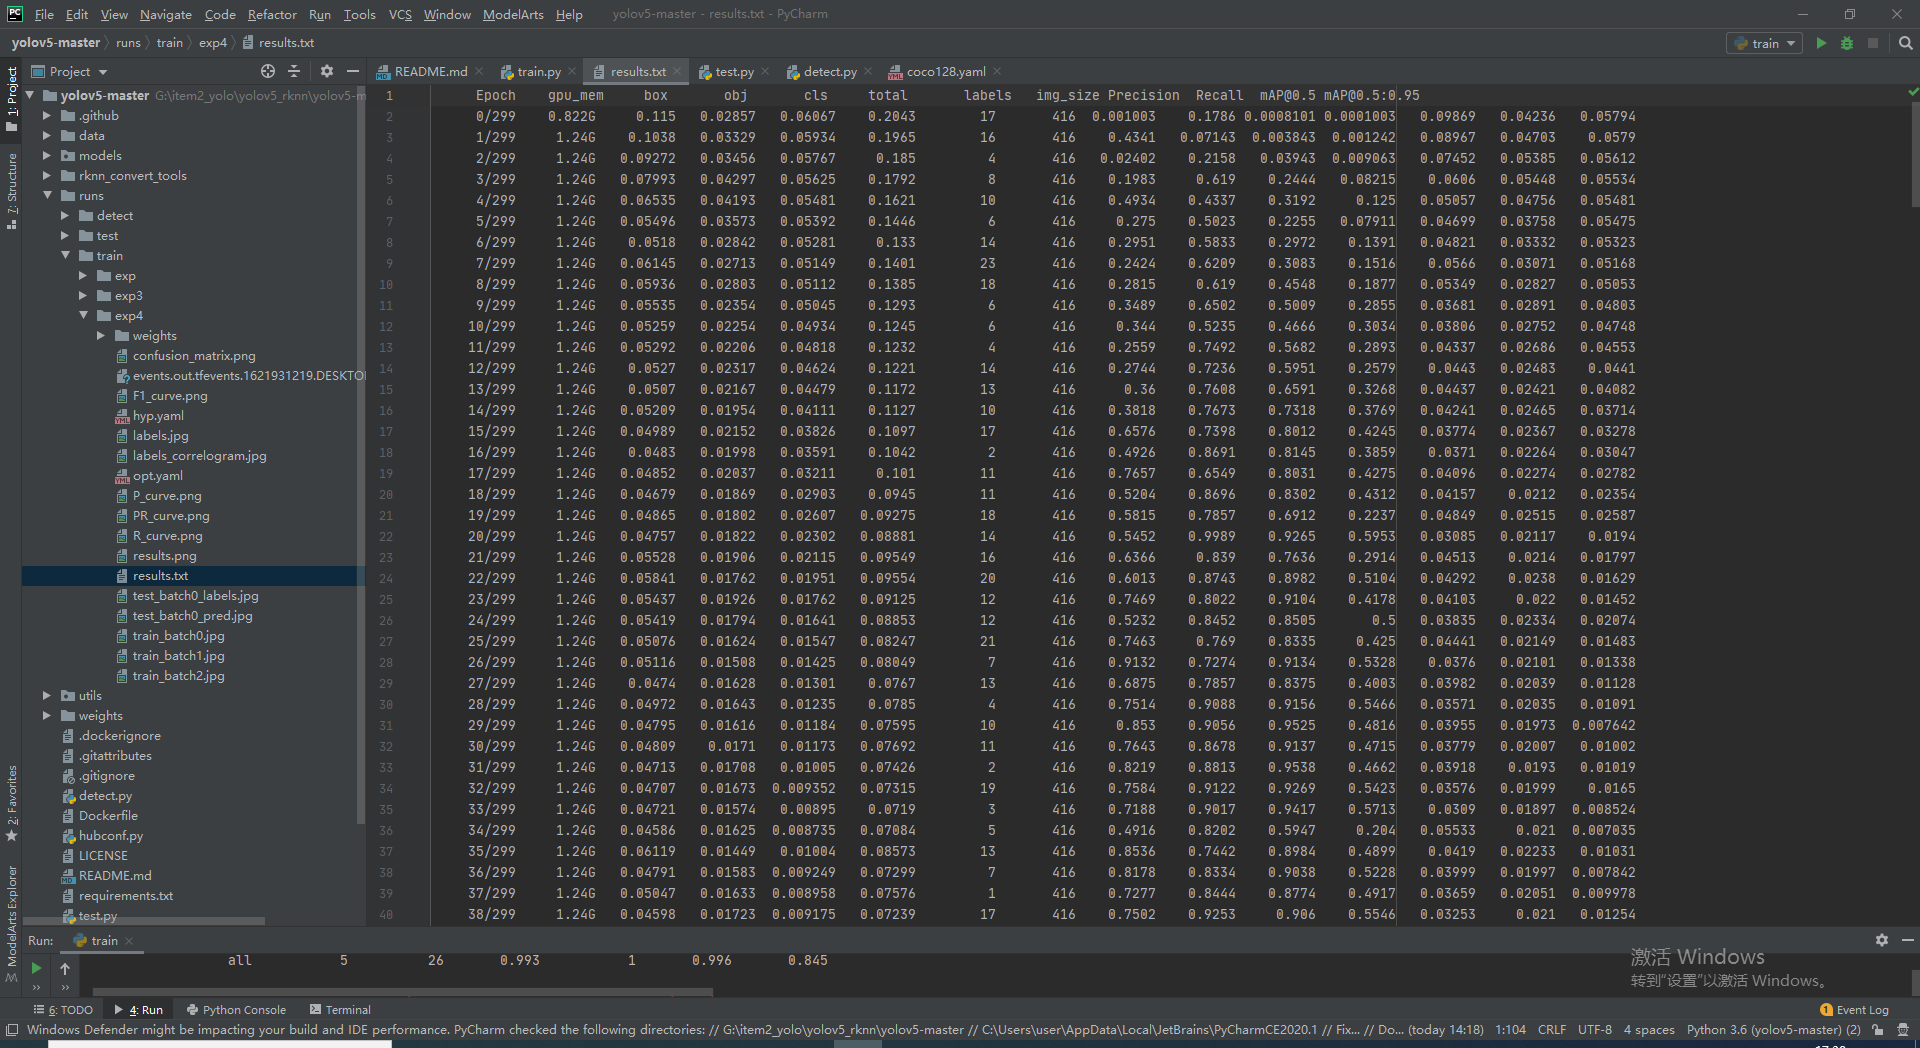1920x1048 pixels.
Task: Open the 1: Project sidebar tool button
Action: pos(12,98)
